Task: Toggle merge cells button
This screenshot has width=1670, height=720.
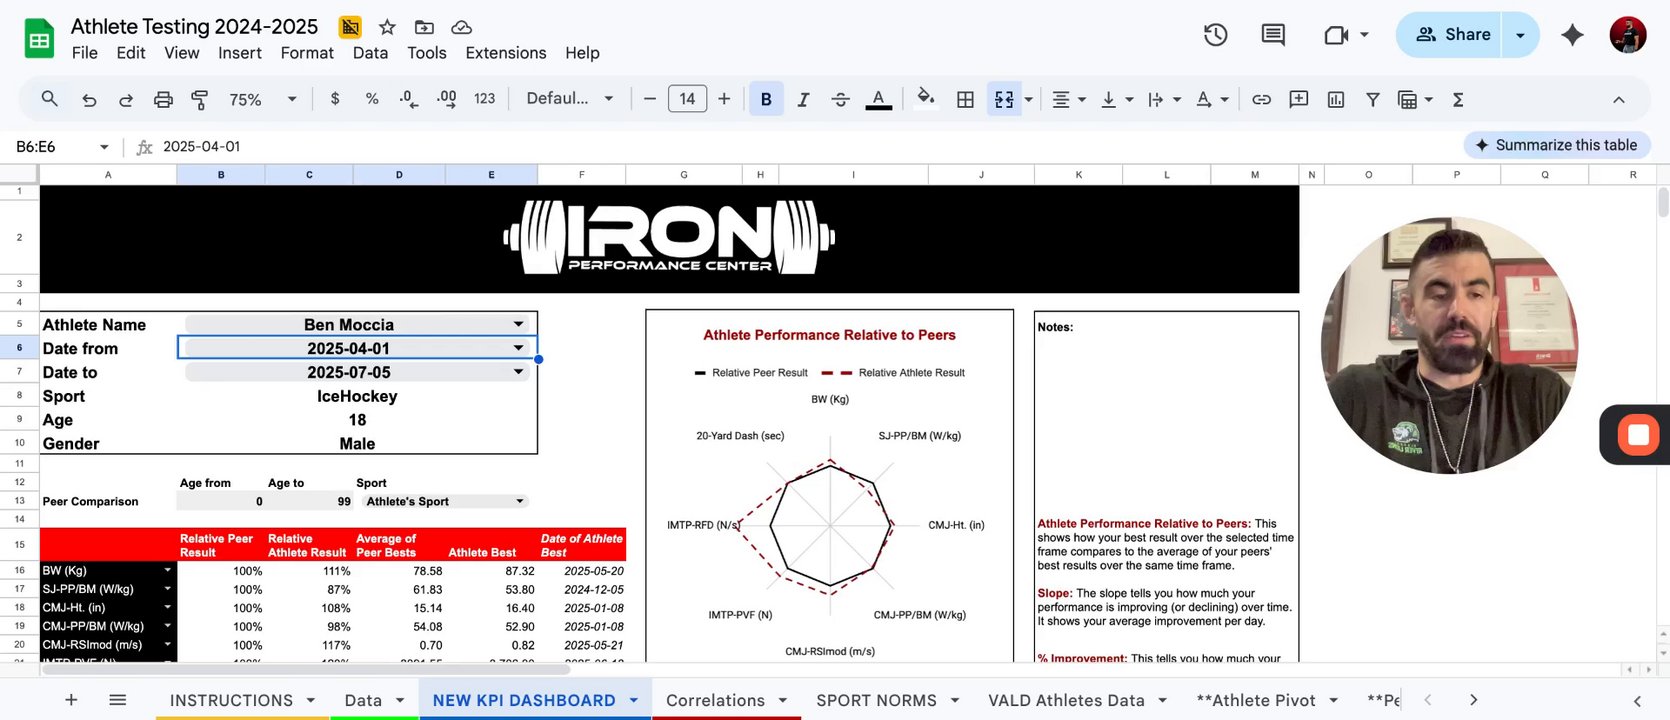Action: pos(1004,99)
